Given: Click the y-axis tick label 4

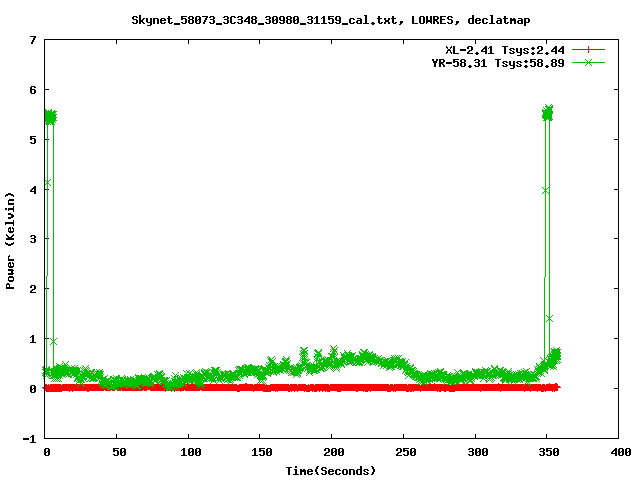Looking at the screenshot, I should tap(33, 190).
